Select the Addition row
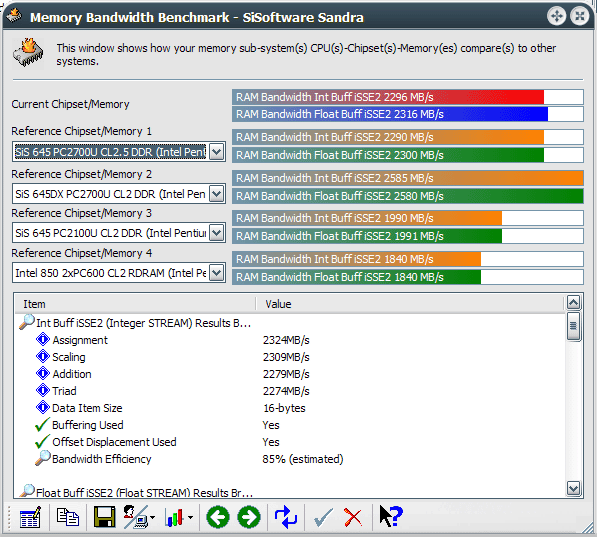This screenshot has width=597, height=537. click(x=290, y=374)
